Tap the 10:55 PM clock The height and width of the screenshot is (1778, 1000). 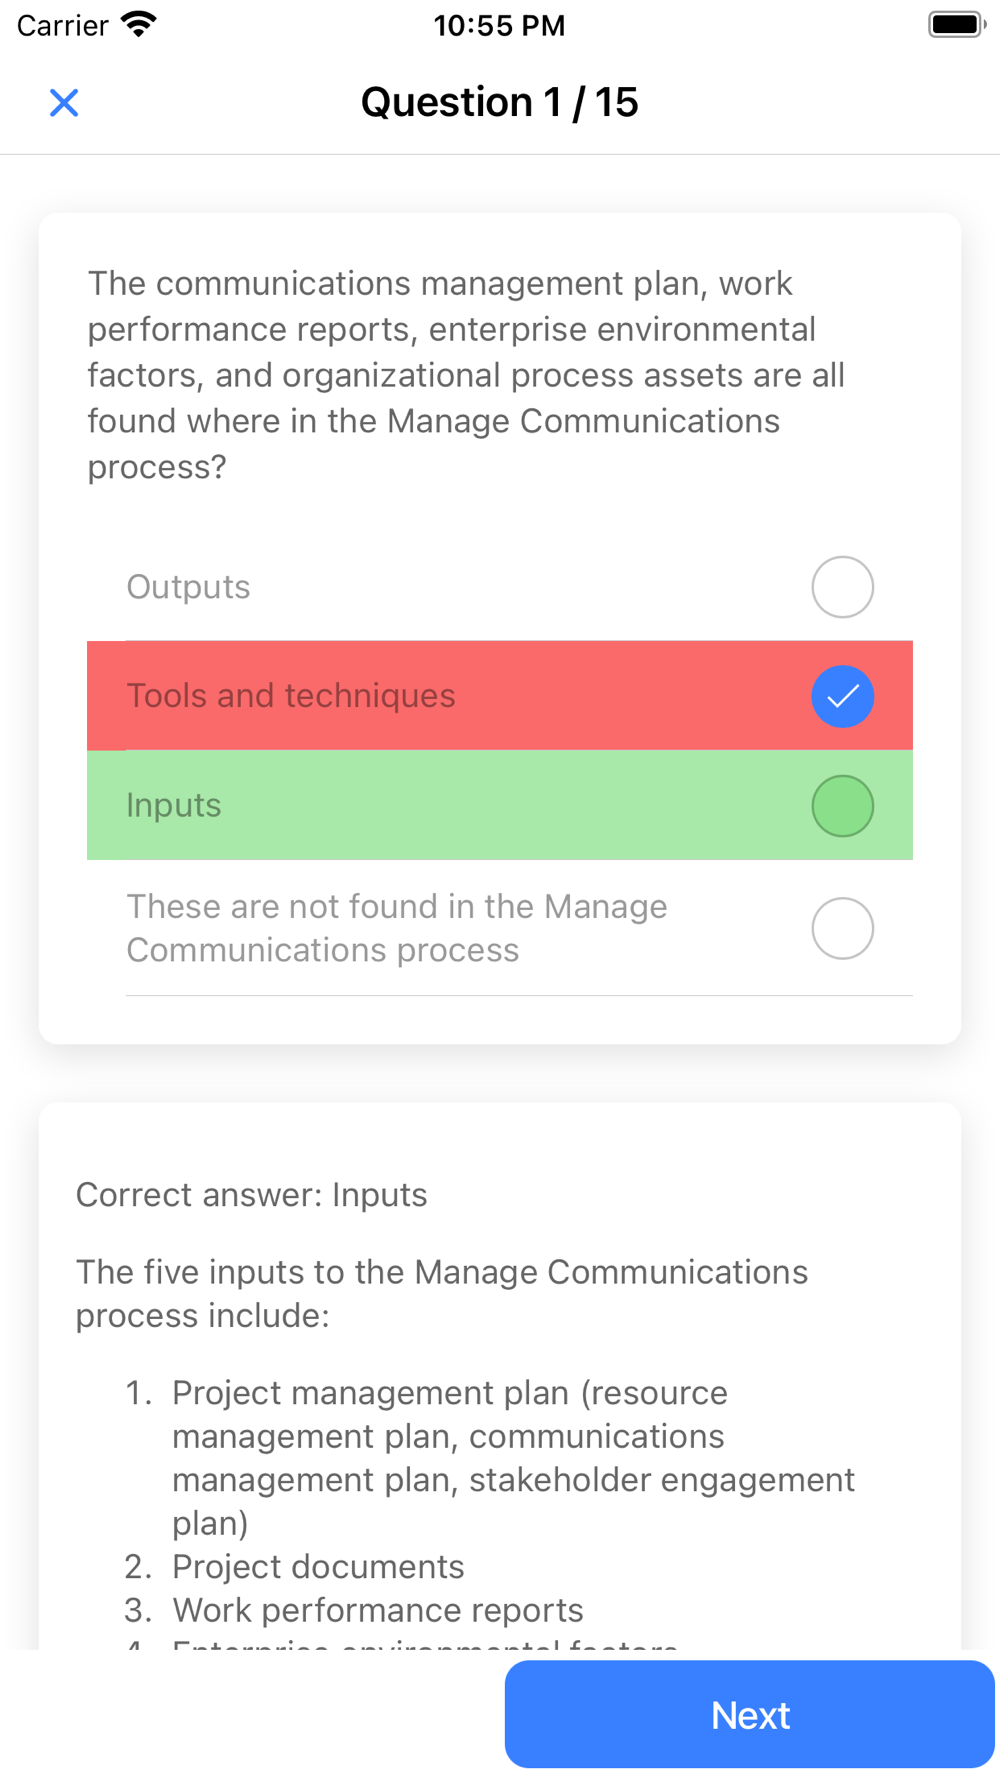(500, 25)
